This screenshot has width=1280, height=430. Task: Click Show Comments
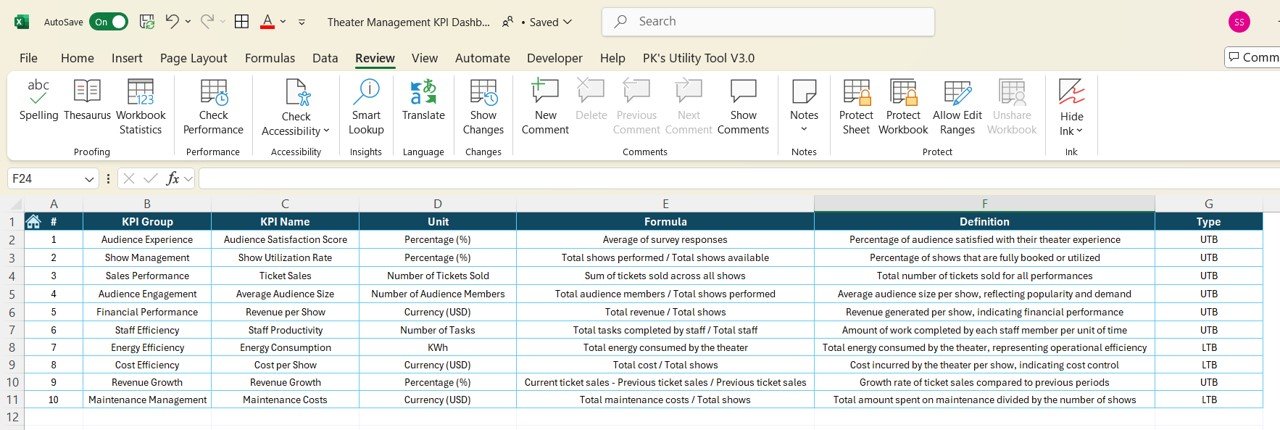point(743,108)
